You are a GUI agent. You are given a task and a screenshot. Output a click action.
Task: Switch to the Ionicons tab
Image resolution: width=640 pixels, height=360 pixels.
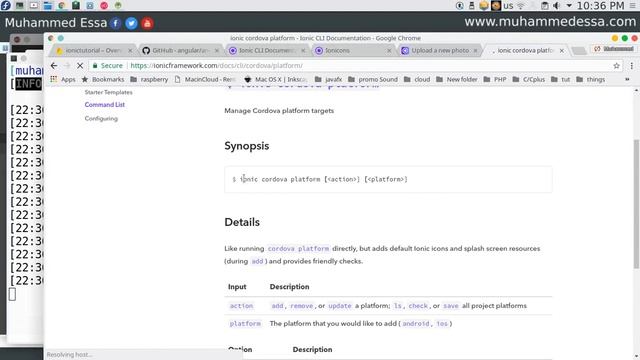(353, 51)
